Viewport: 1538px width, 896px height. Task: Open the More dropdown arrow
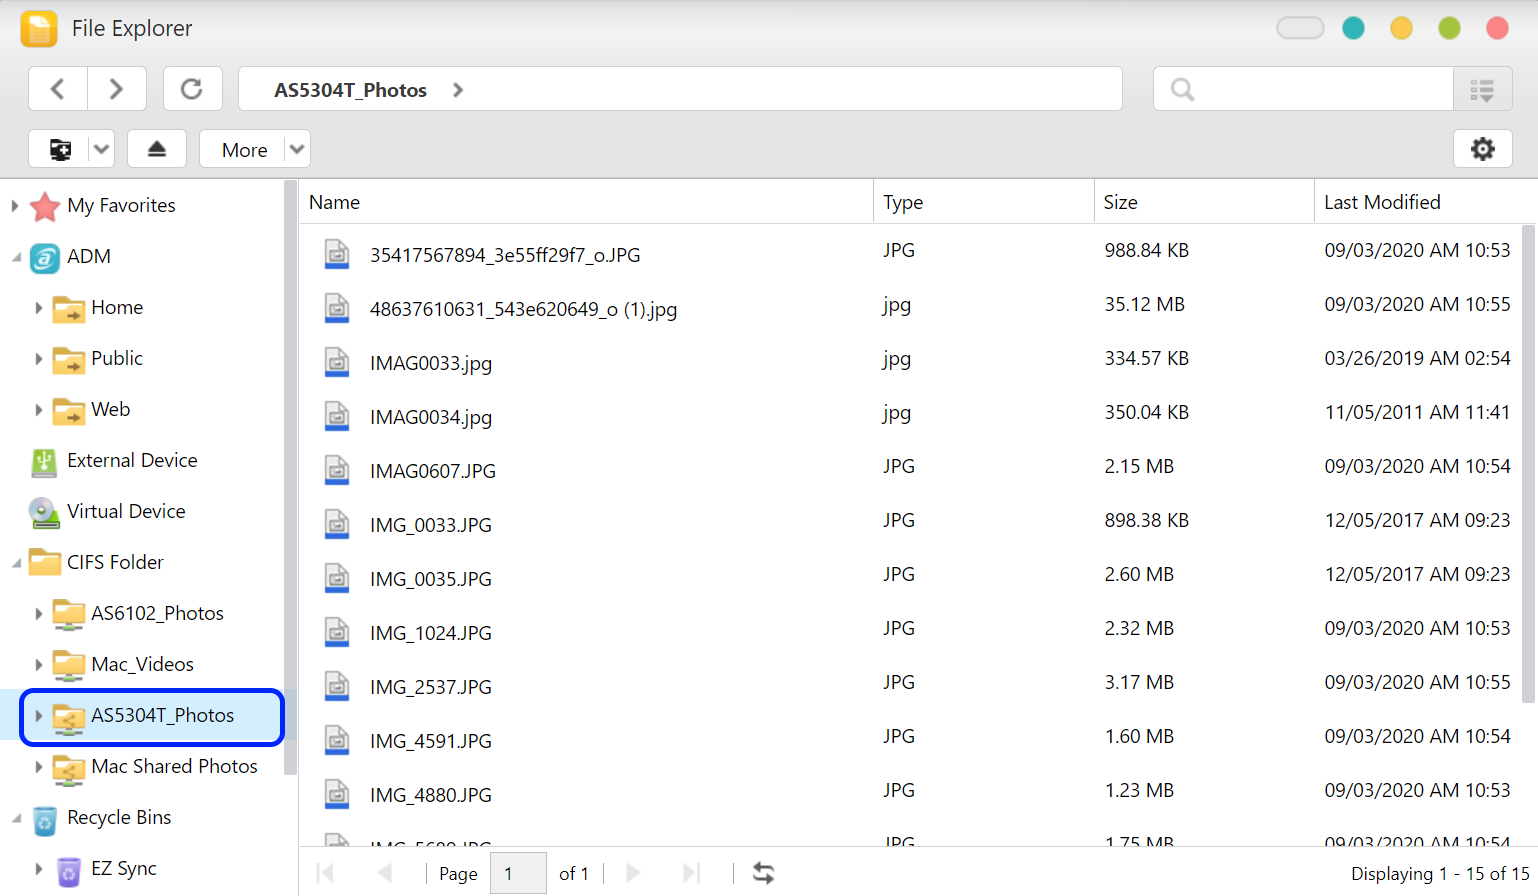click(x=297, y=149)
